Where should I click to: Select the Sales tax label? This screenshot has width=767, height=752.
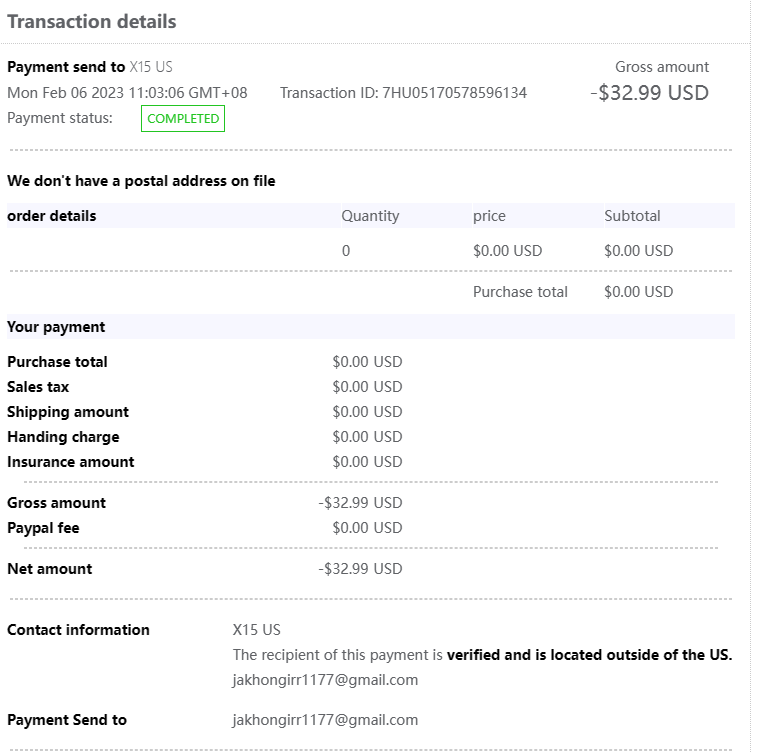point(38,387)
